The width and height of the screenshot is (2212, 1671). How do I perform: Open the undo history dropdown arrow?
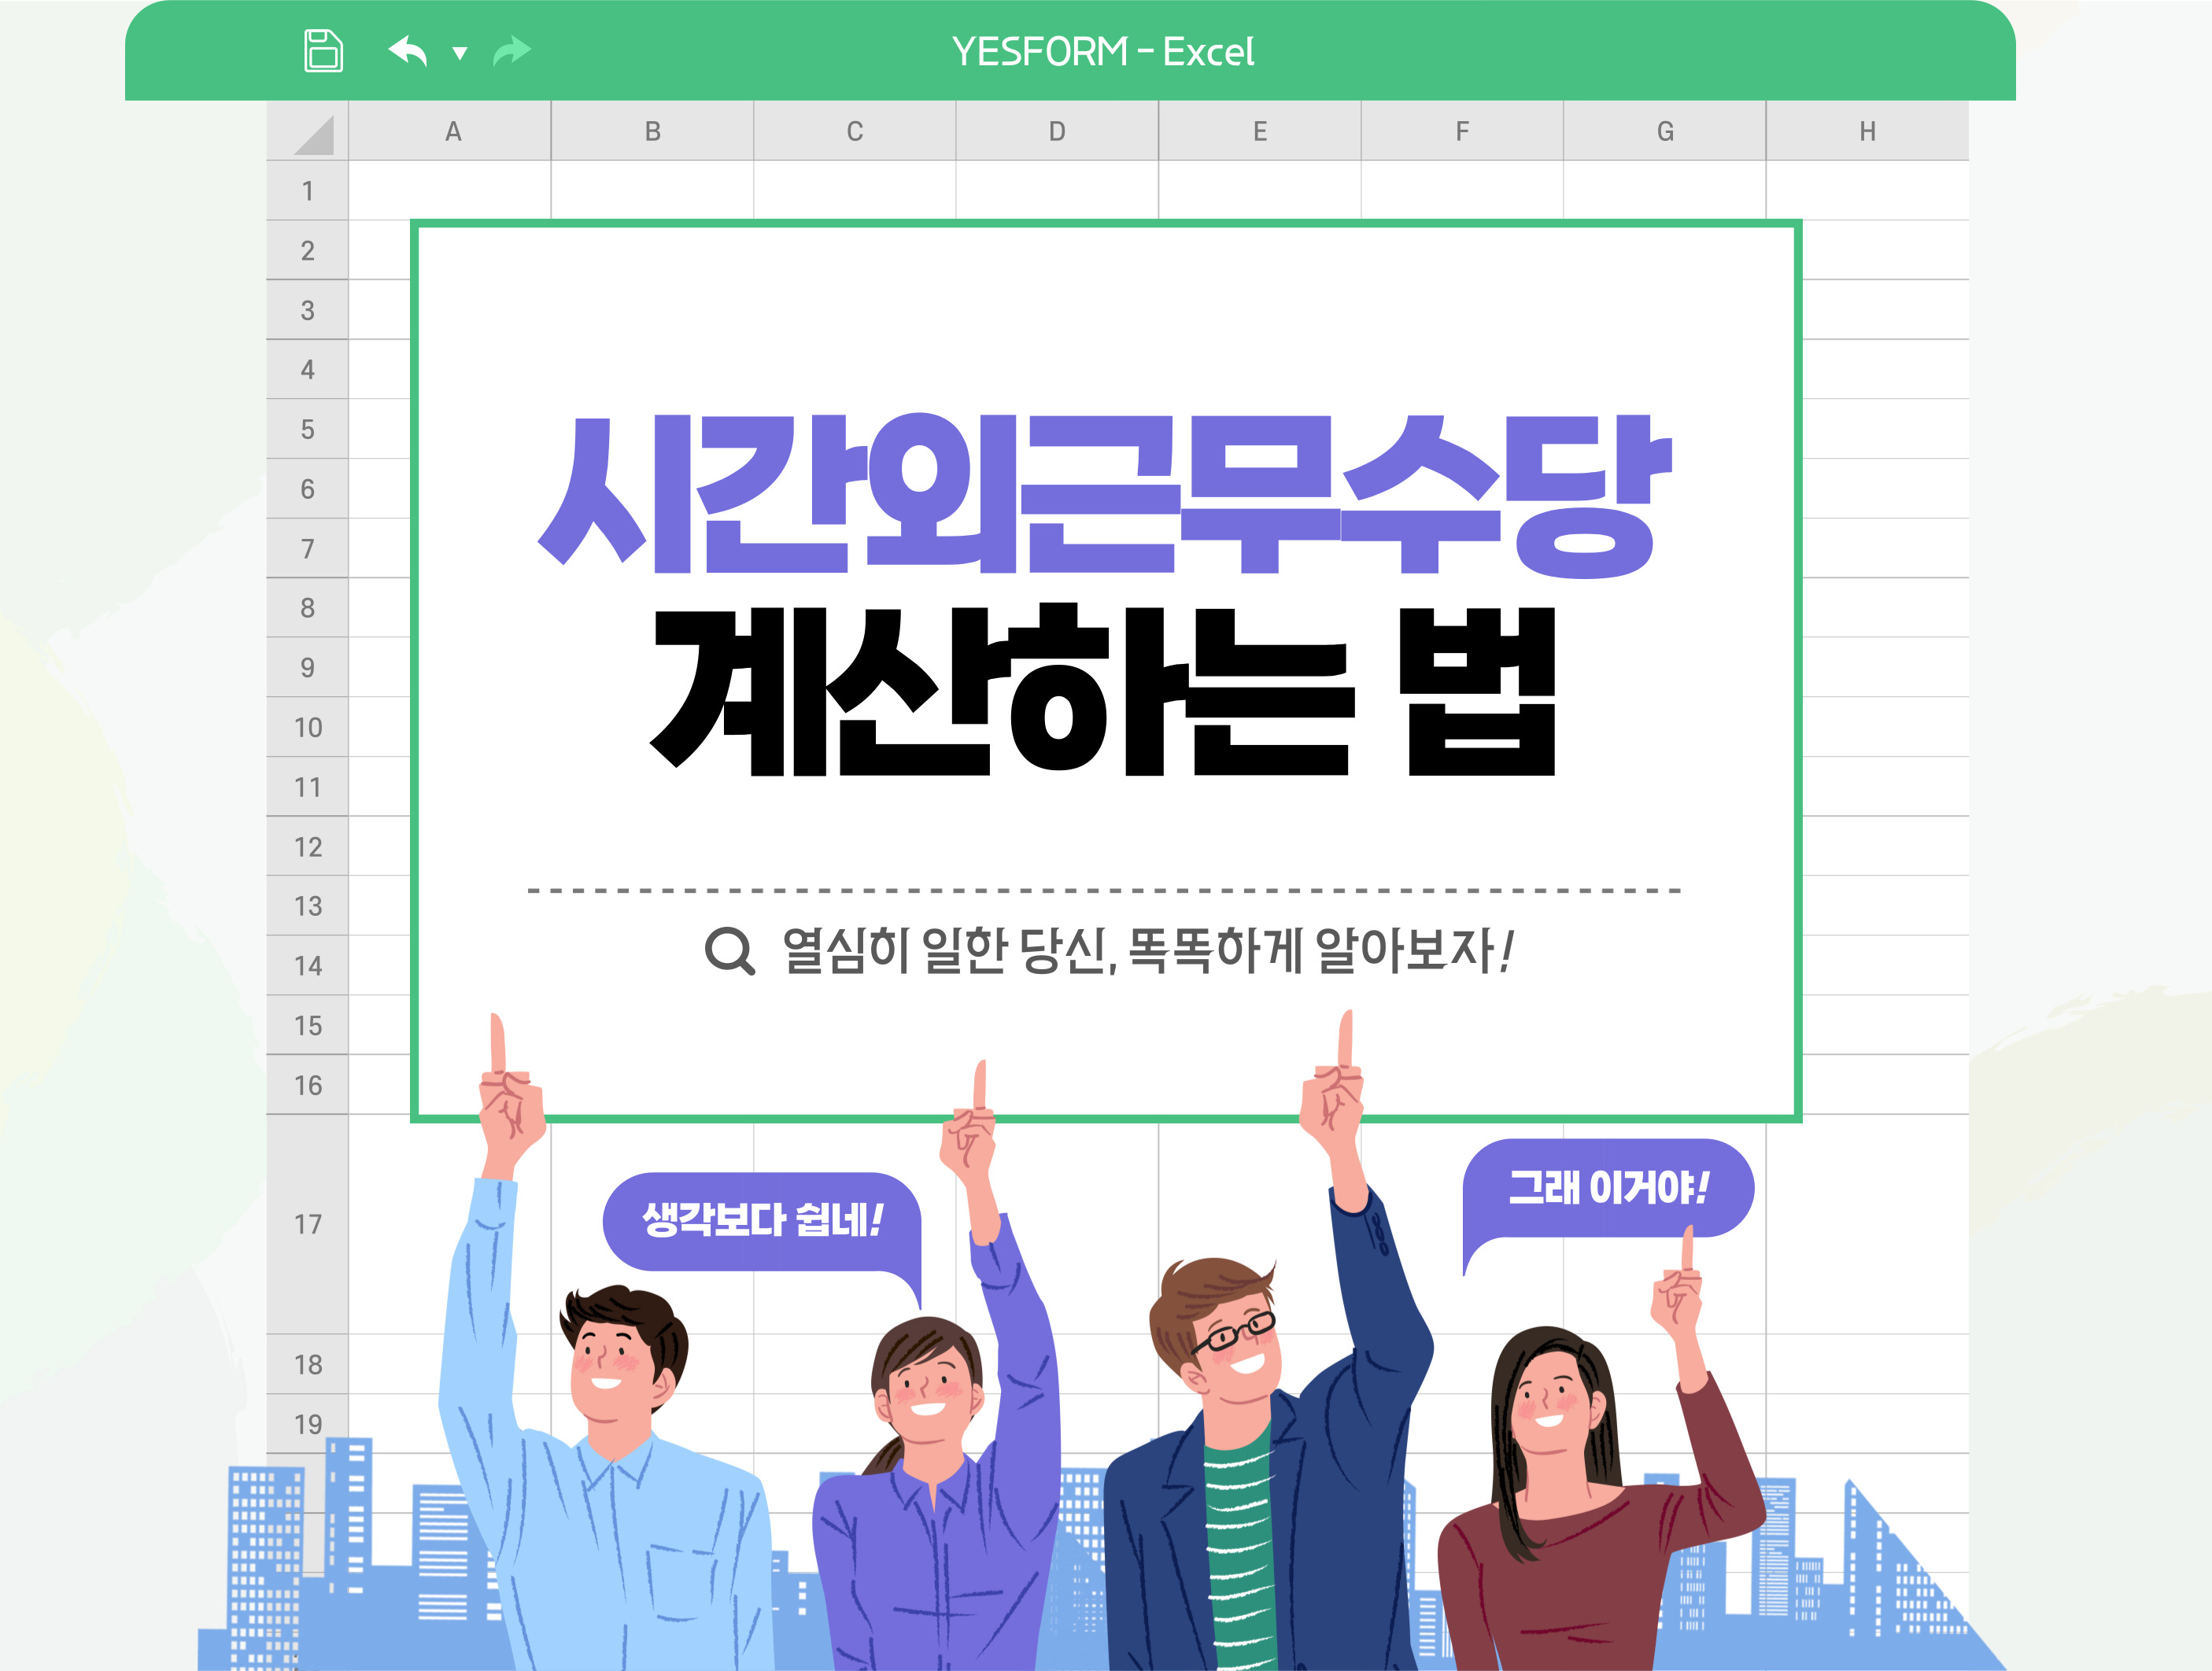click(x=460, y=53)
